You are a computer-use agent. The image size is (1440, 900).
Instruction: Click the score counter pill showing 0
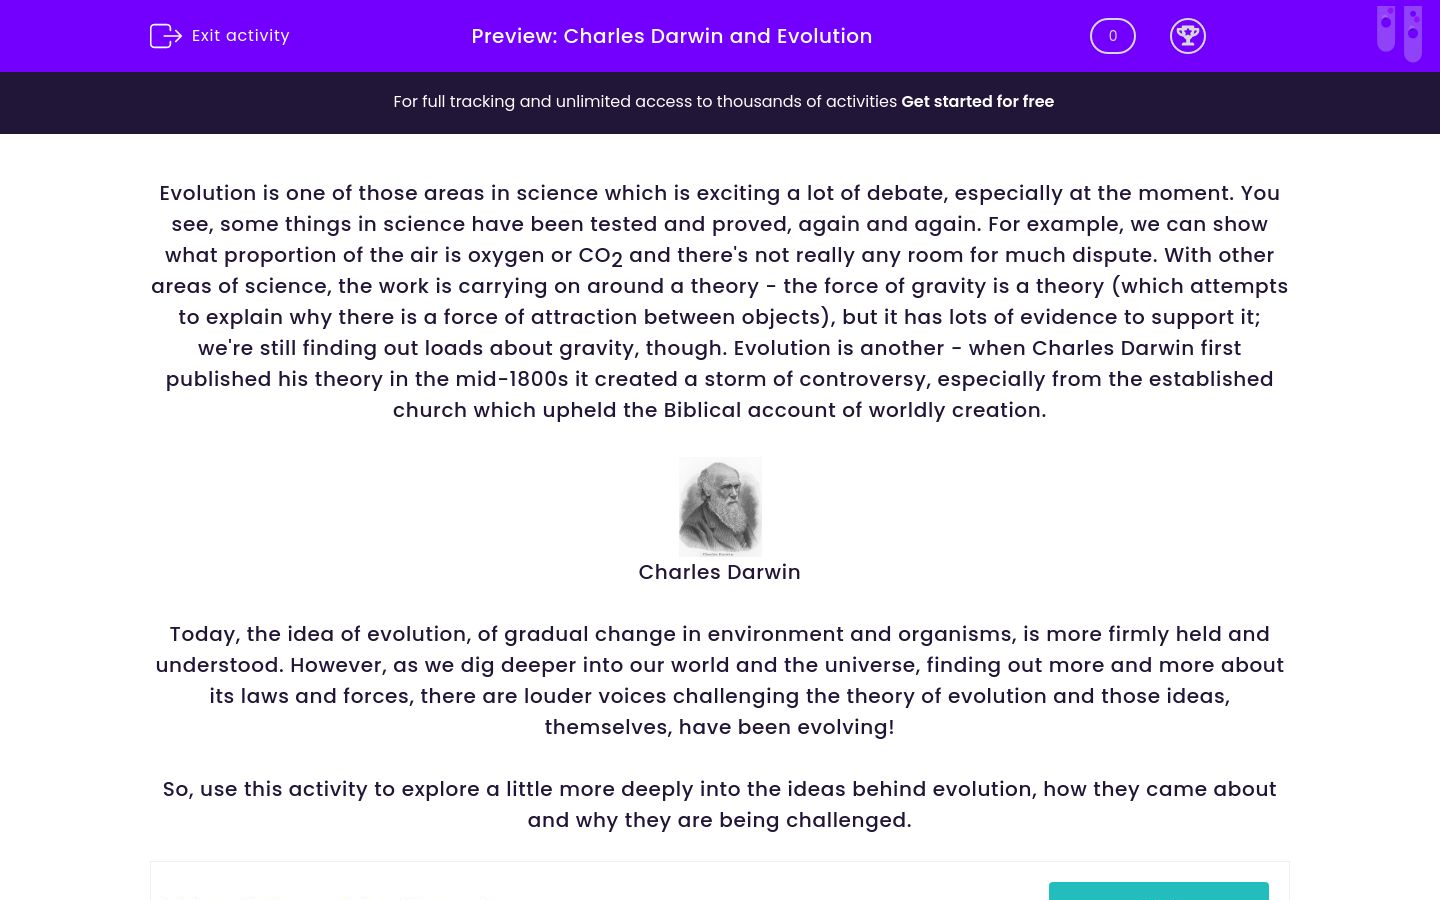(1113, 36)
